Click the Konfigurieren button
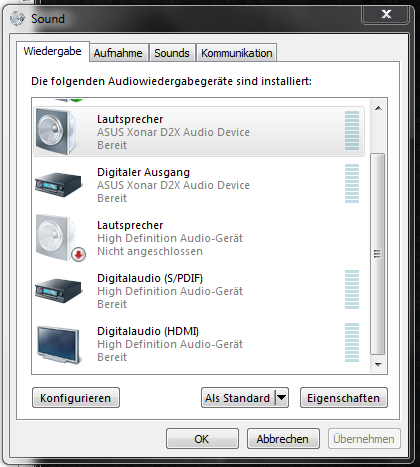420x467 pixels. coord(76,398)
